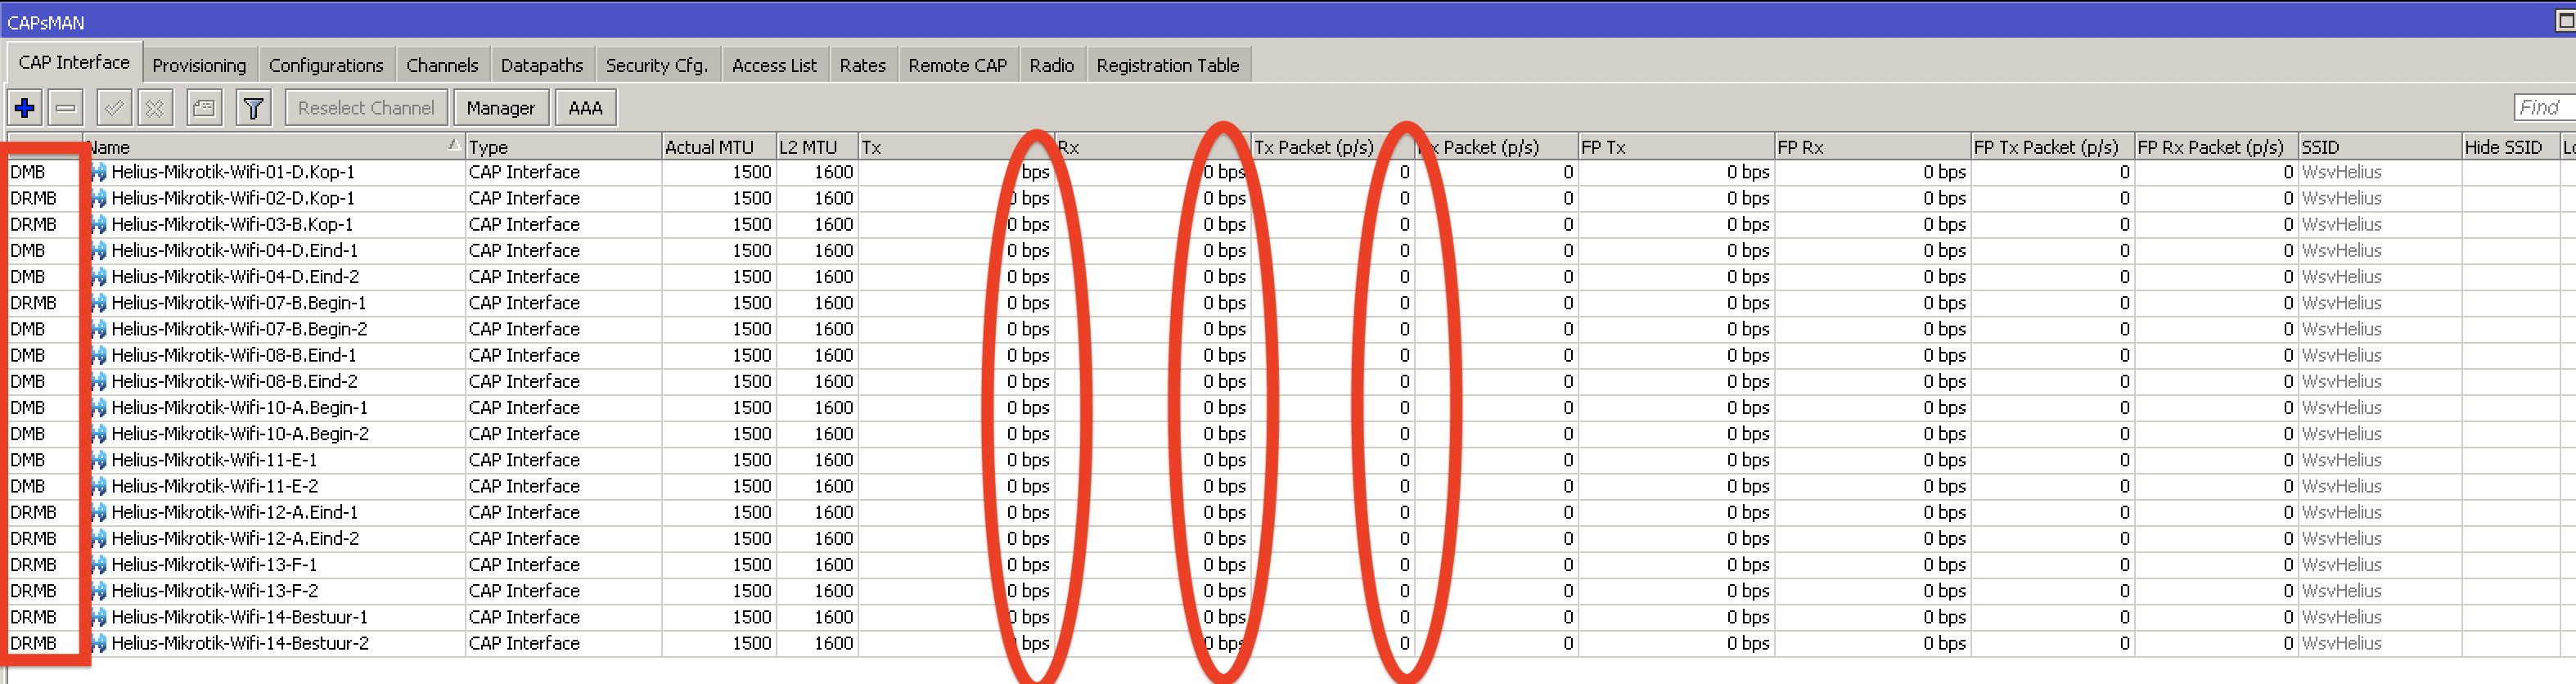The height and width of the screenshot is (684, 2576).
Task: Switch to the Provisioning tab
Action: (x=199, y=65)
